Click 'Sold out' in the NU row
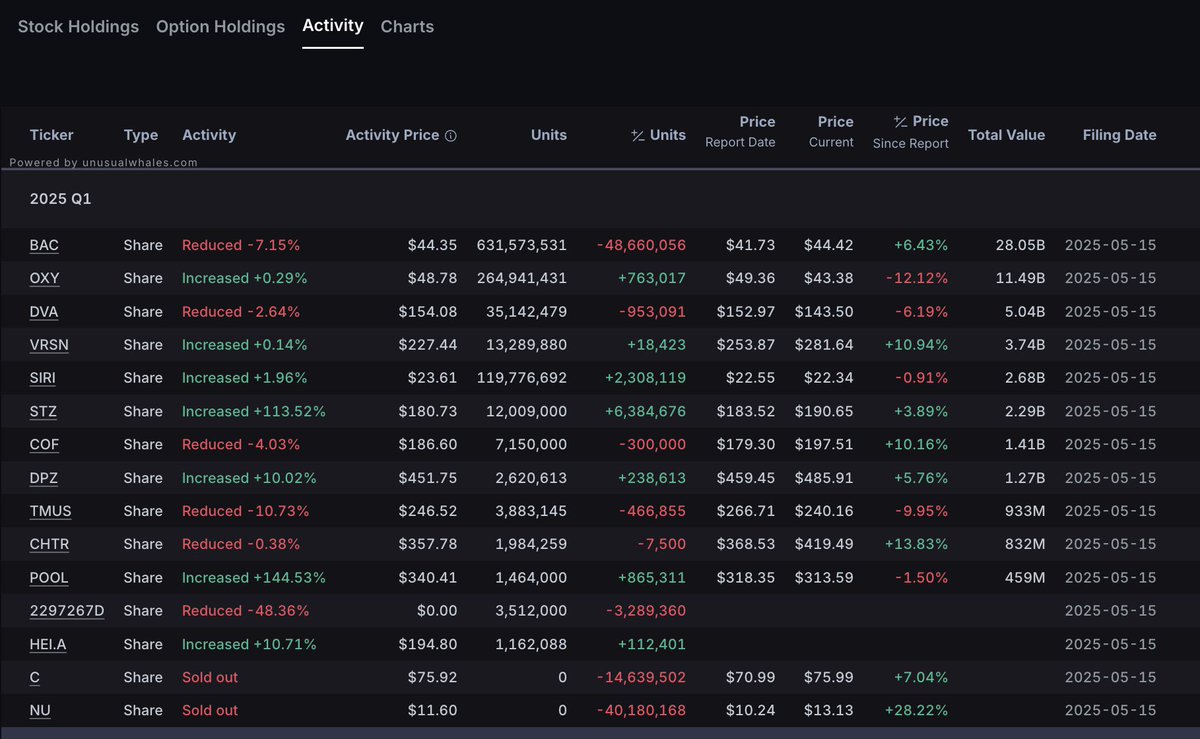This screenshot has height=739, width=1200. pyautogui.click(x=210, y=710)
